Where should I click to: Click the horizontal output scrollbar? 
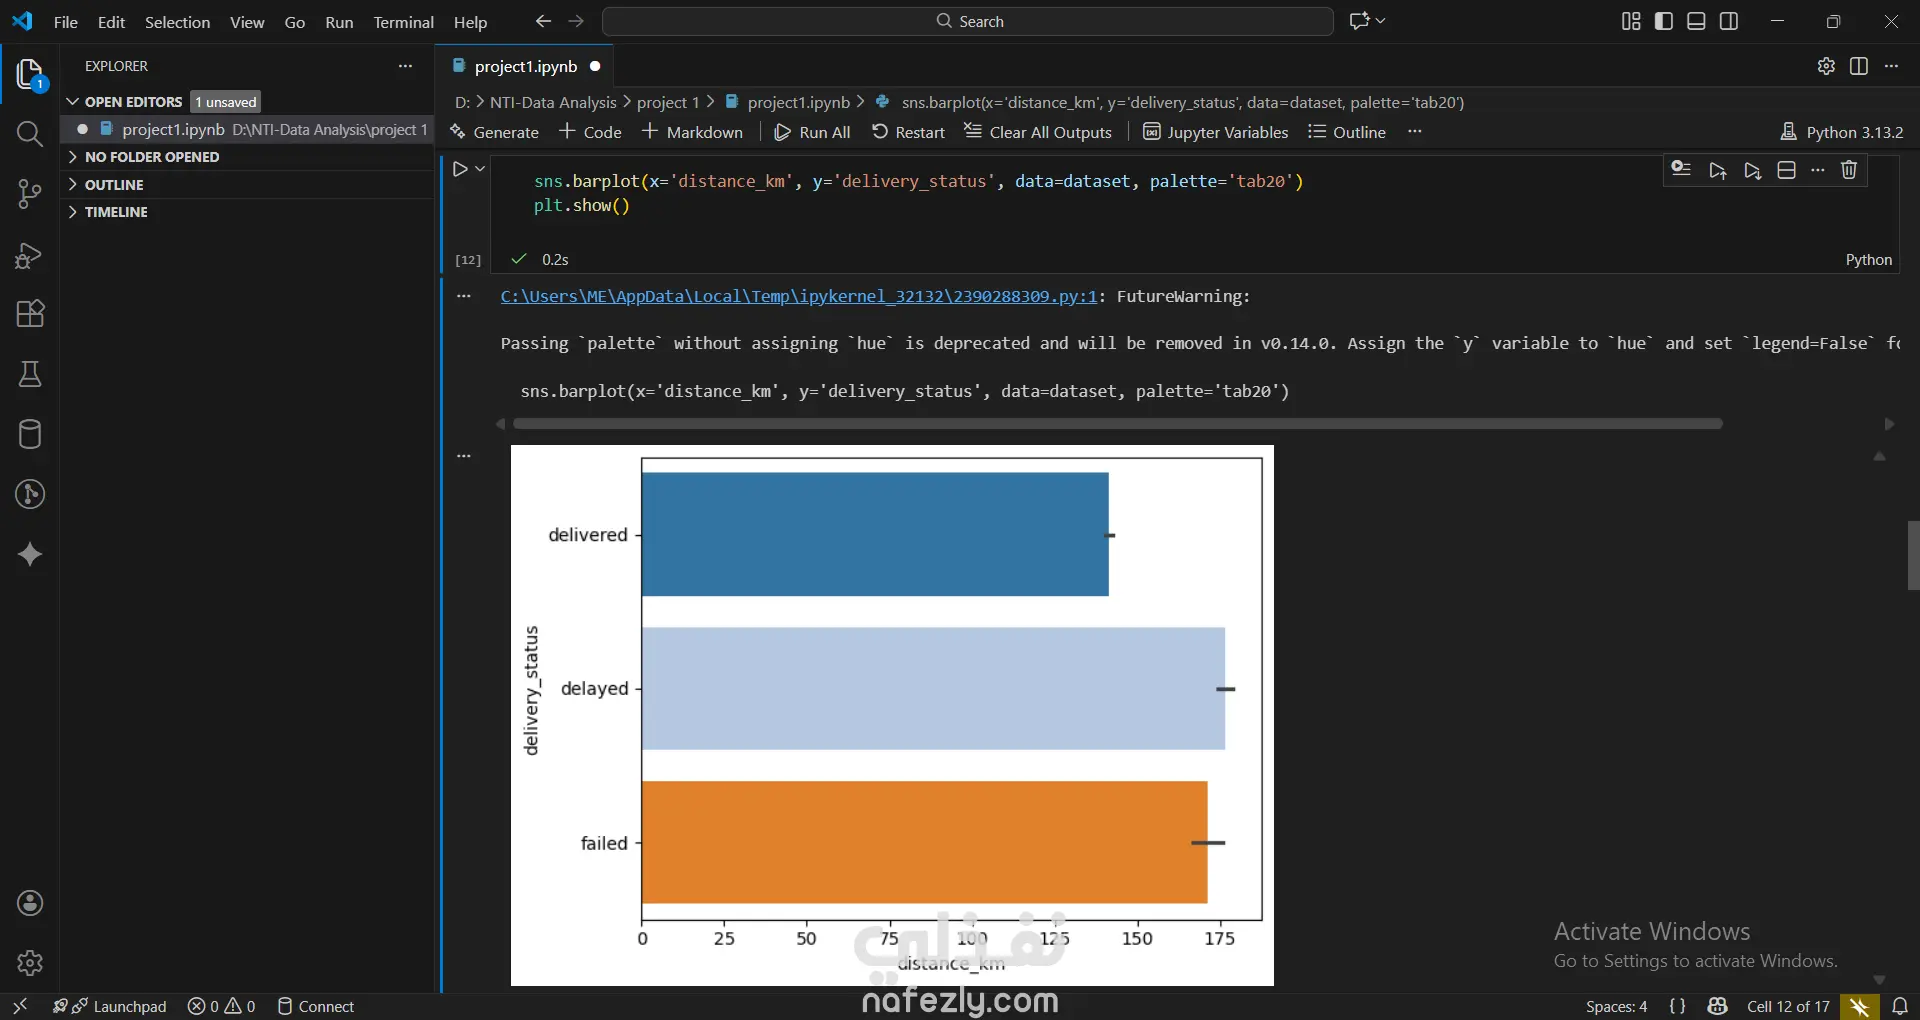1117,424
